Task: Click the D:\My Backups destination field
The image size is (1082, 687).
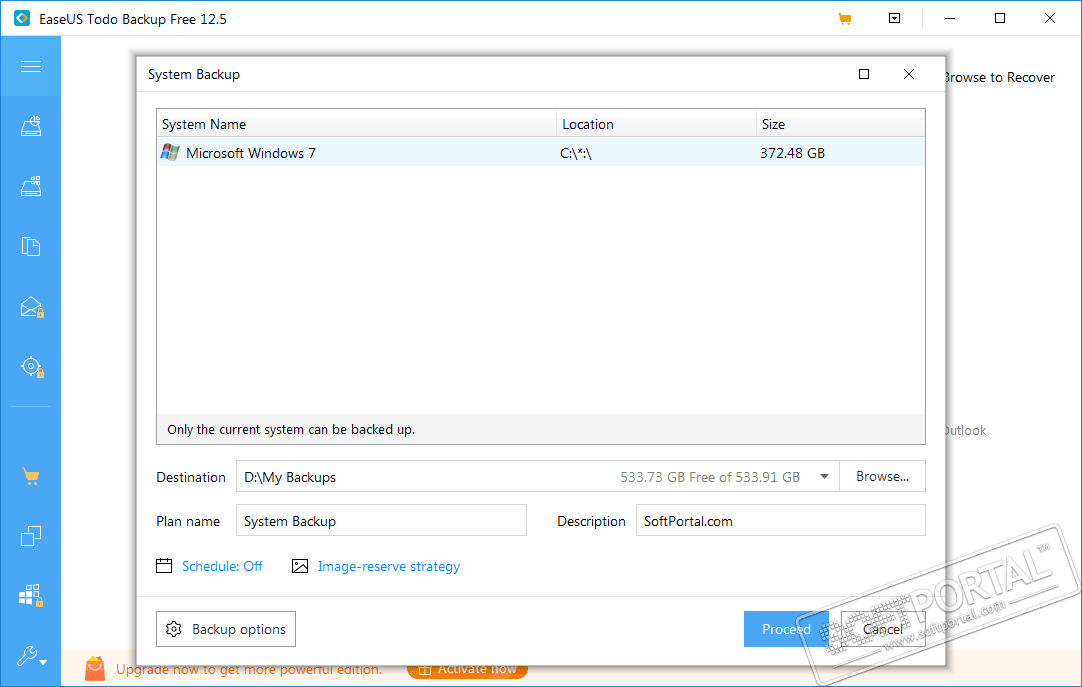Action: [x=538, y=477]
